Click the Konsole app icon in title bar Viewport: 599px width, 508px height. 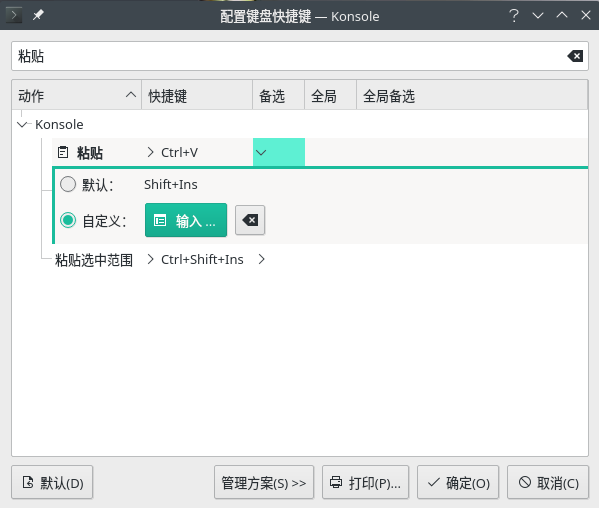point(14,15)
